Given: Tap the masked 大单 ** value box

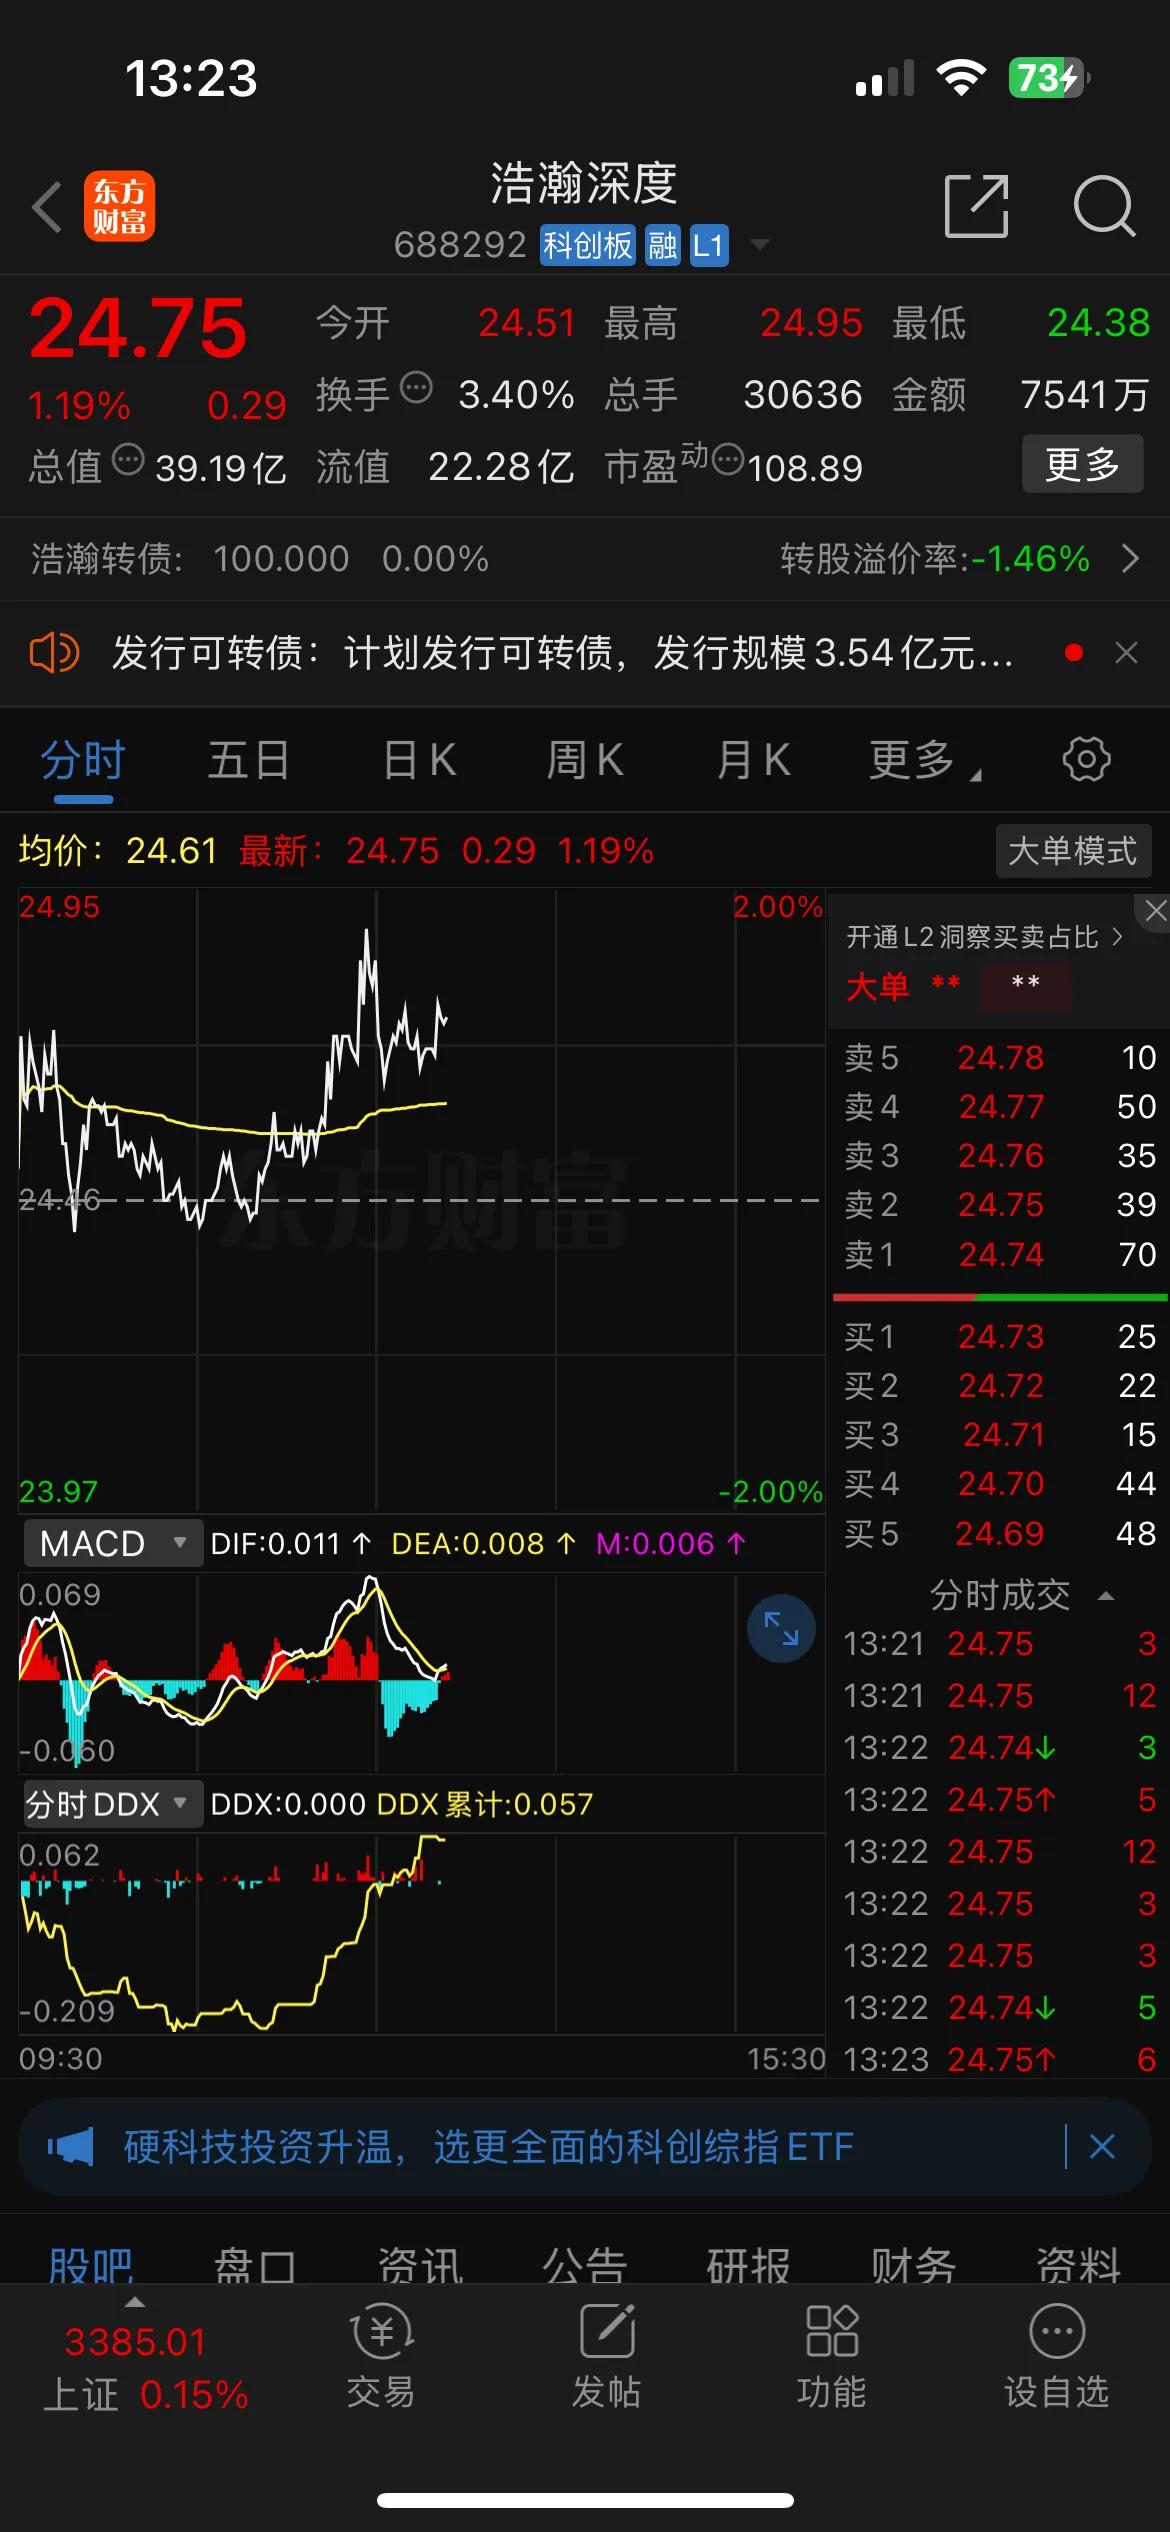Looking at the screenshot, I should tap(1025, 985).
